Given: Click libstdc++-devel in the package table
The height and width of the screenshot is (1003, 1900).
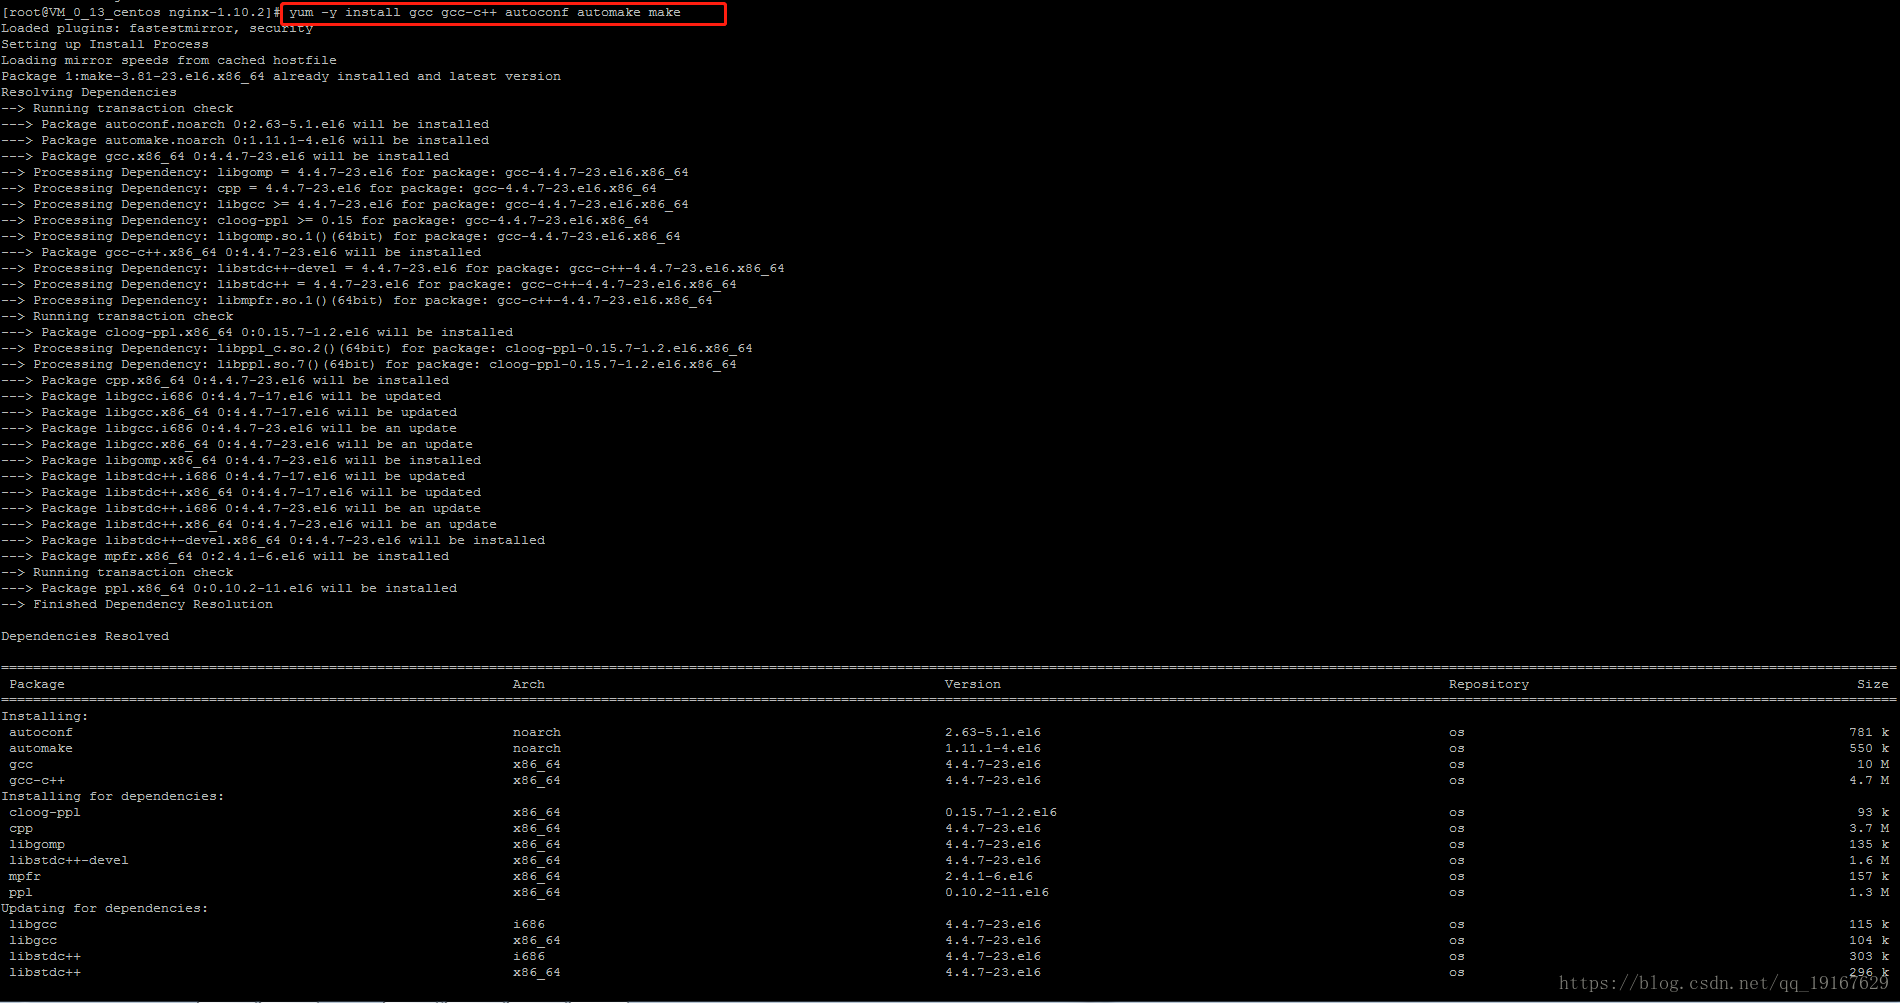Looking at the screenshot, I should point(69,861).
